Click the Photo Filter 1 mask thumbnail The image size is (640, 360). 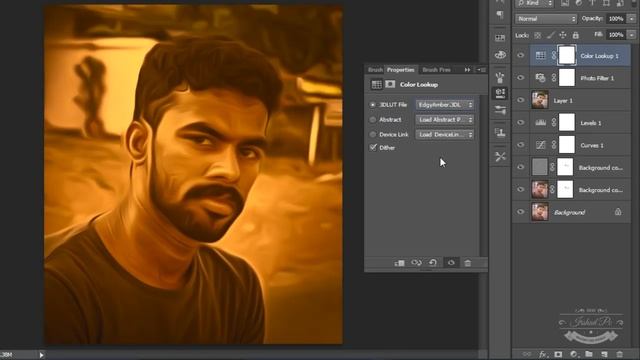pyautogui.click(x=567, y=78)
